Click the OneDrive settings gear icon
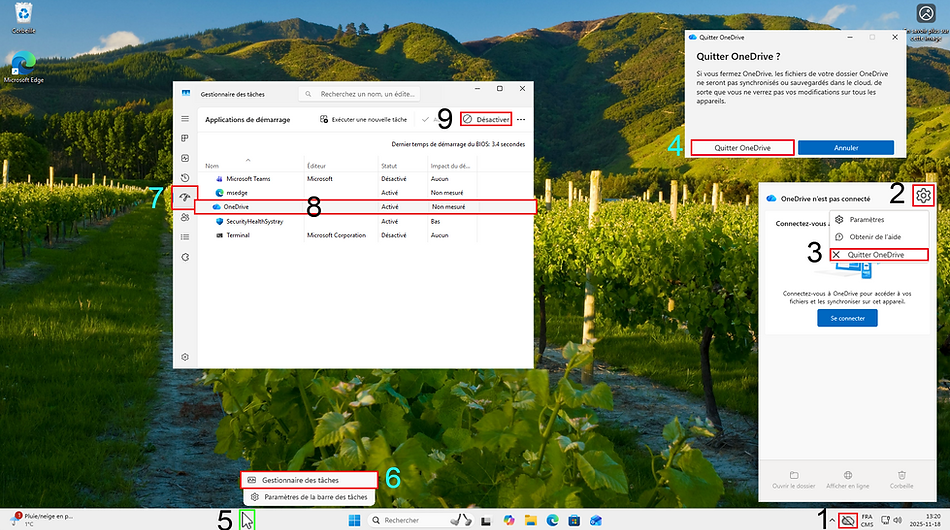The height and width of the screenshot is (530, 950). (x=923, y=196)
